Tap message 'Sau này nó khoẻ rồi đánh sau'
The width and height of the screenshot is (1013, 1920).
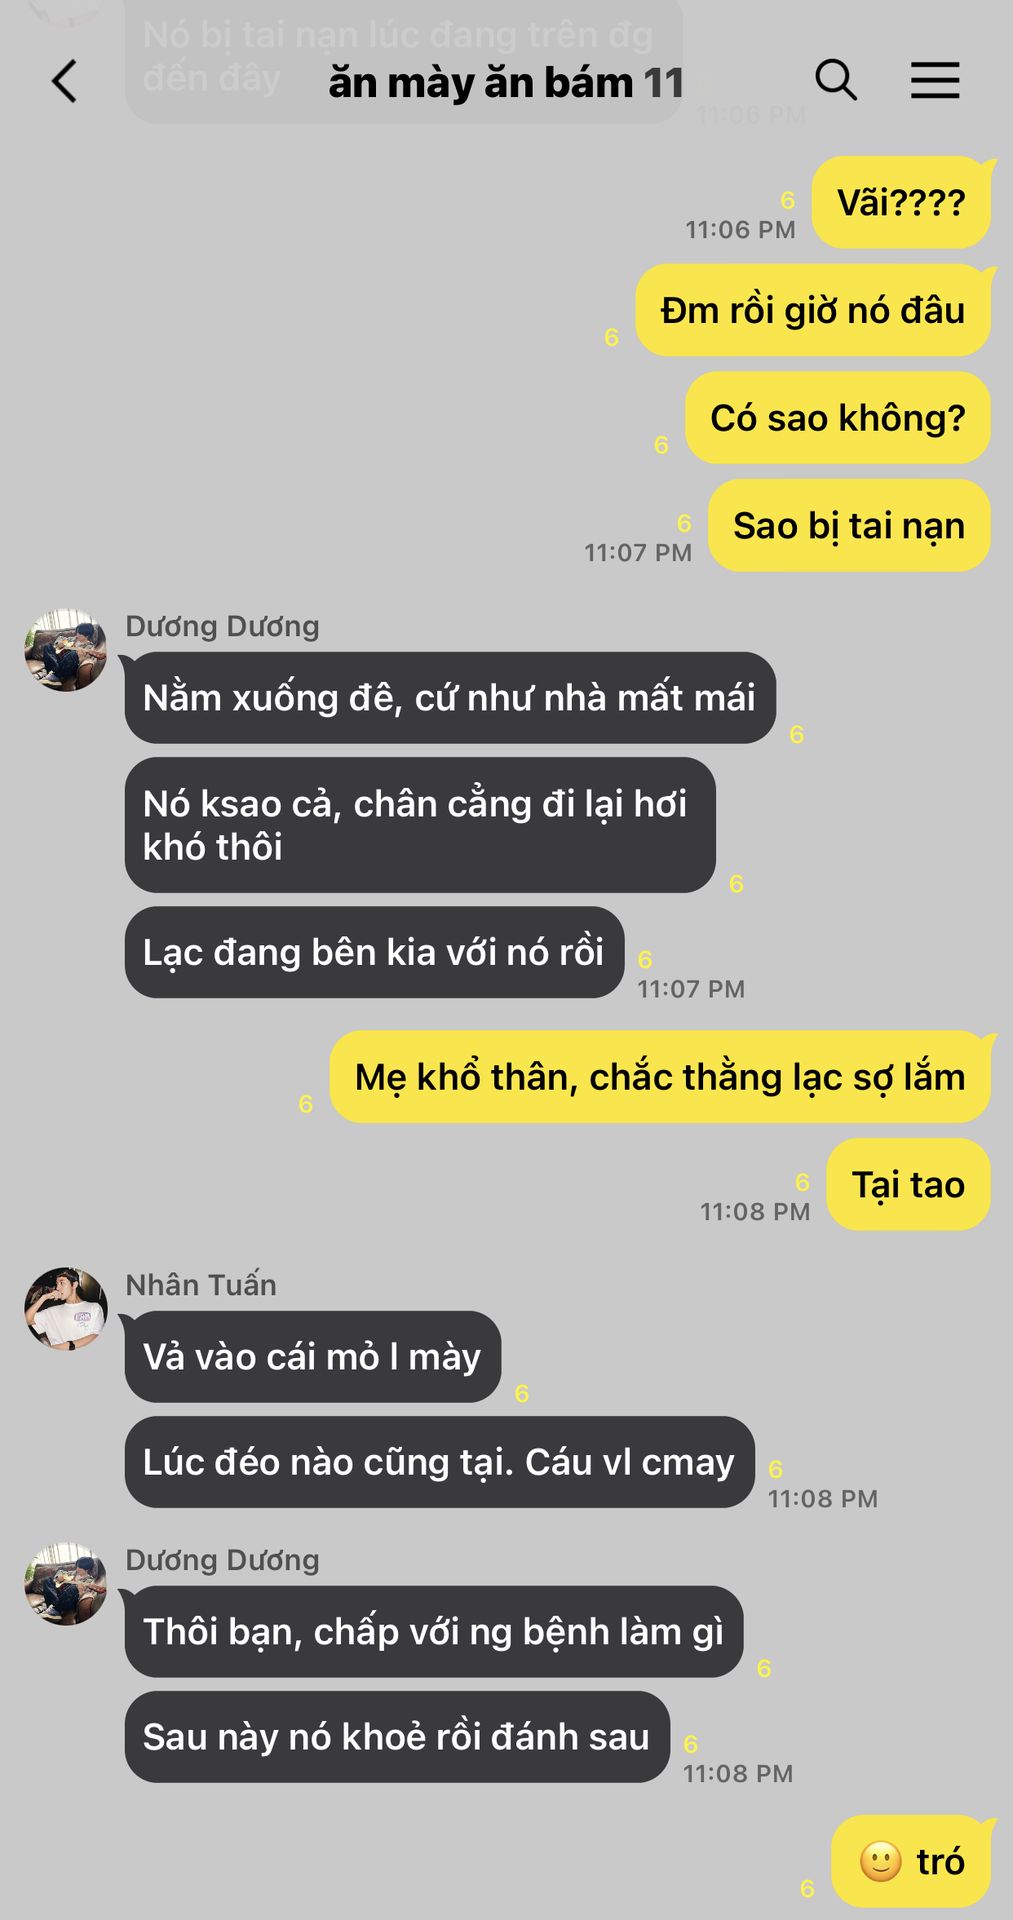tap(397, 1736)
